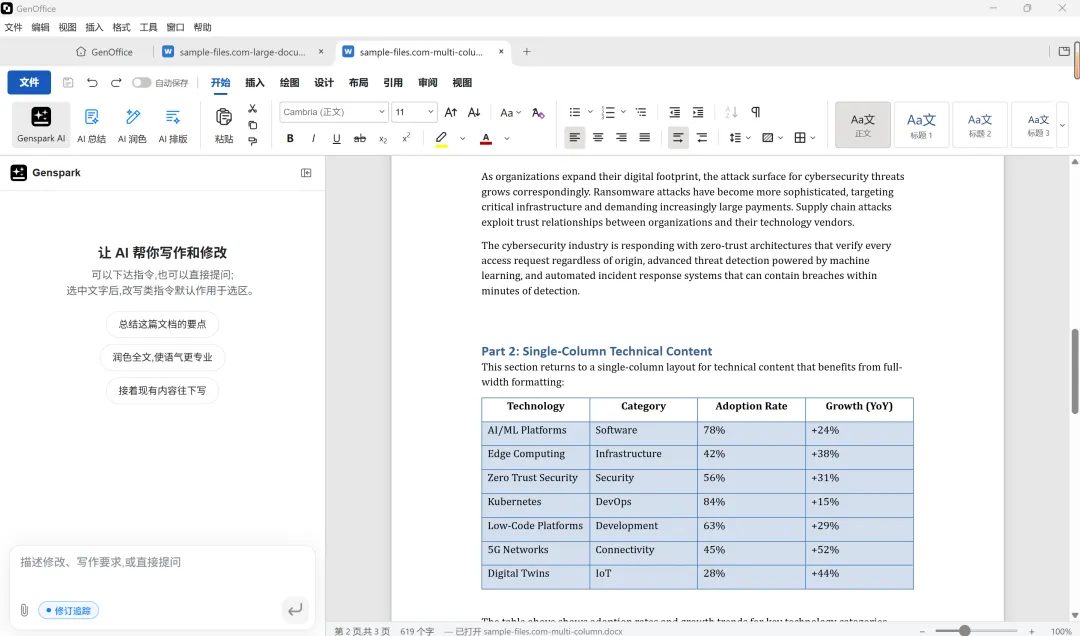
Task: Click the strikethrough ab icon
Action: pos(360,139)
